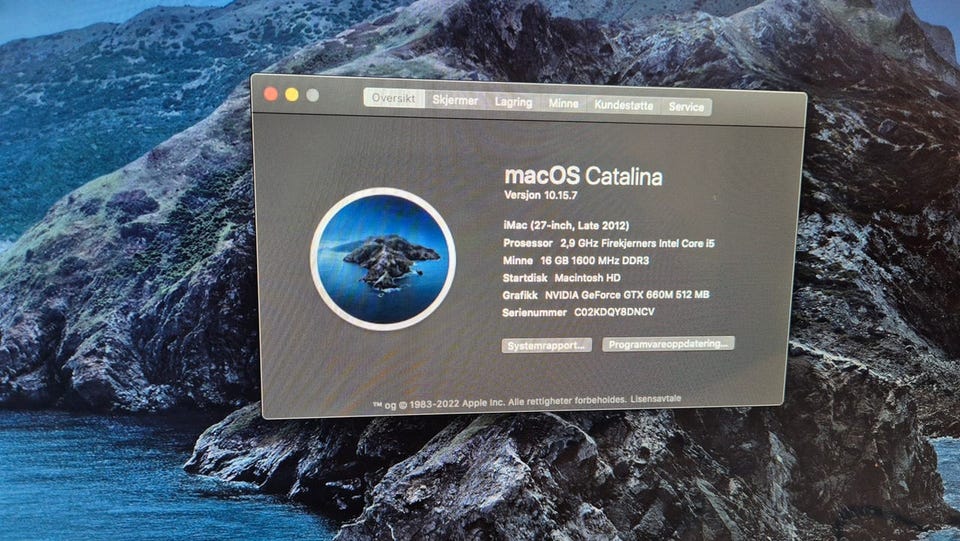Click the Systemrapport... button

(546, 346)
